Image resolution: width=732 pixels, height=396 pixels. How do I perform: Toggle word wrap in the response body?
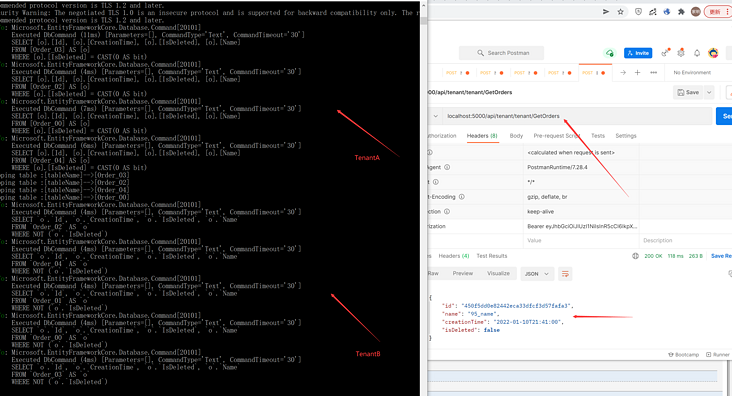click(x=565, y=274)
